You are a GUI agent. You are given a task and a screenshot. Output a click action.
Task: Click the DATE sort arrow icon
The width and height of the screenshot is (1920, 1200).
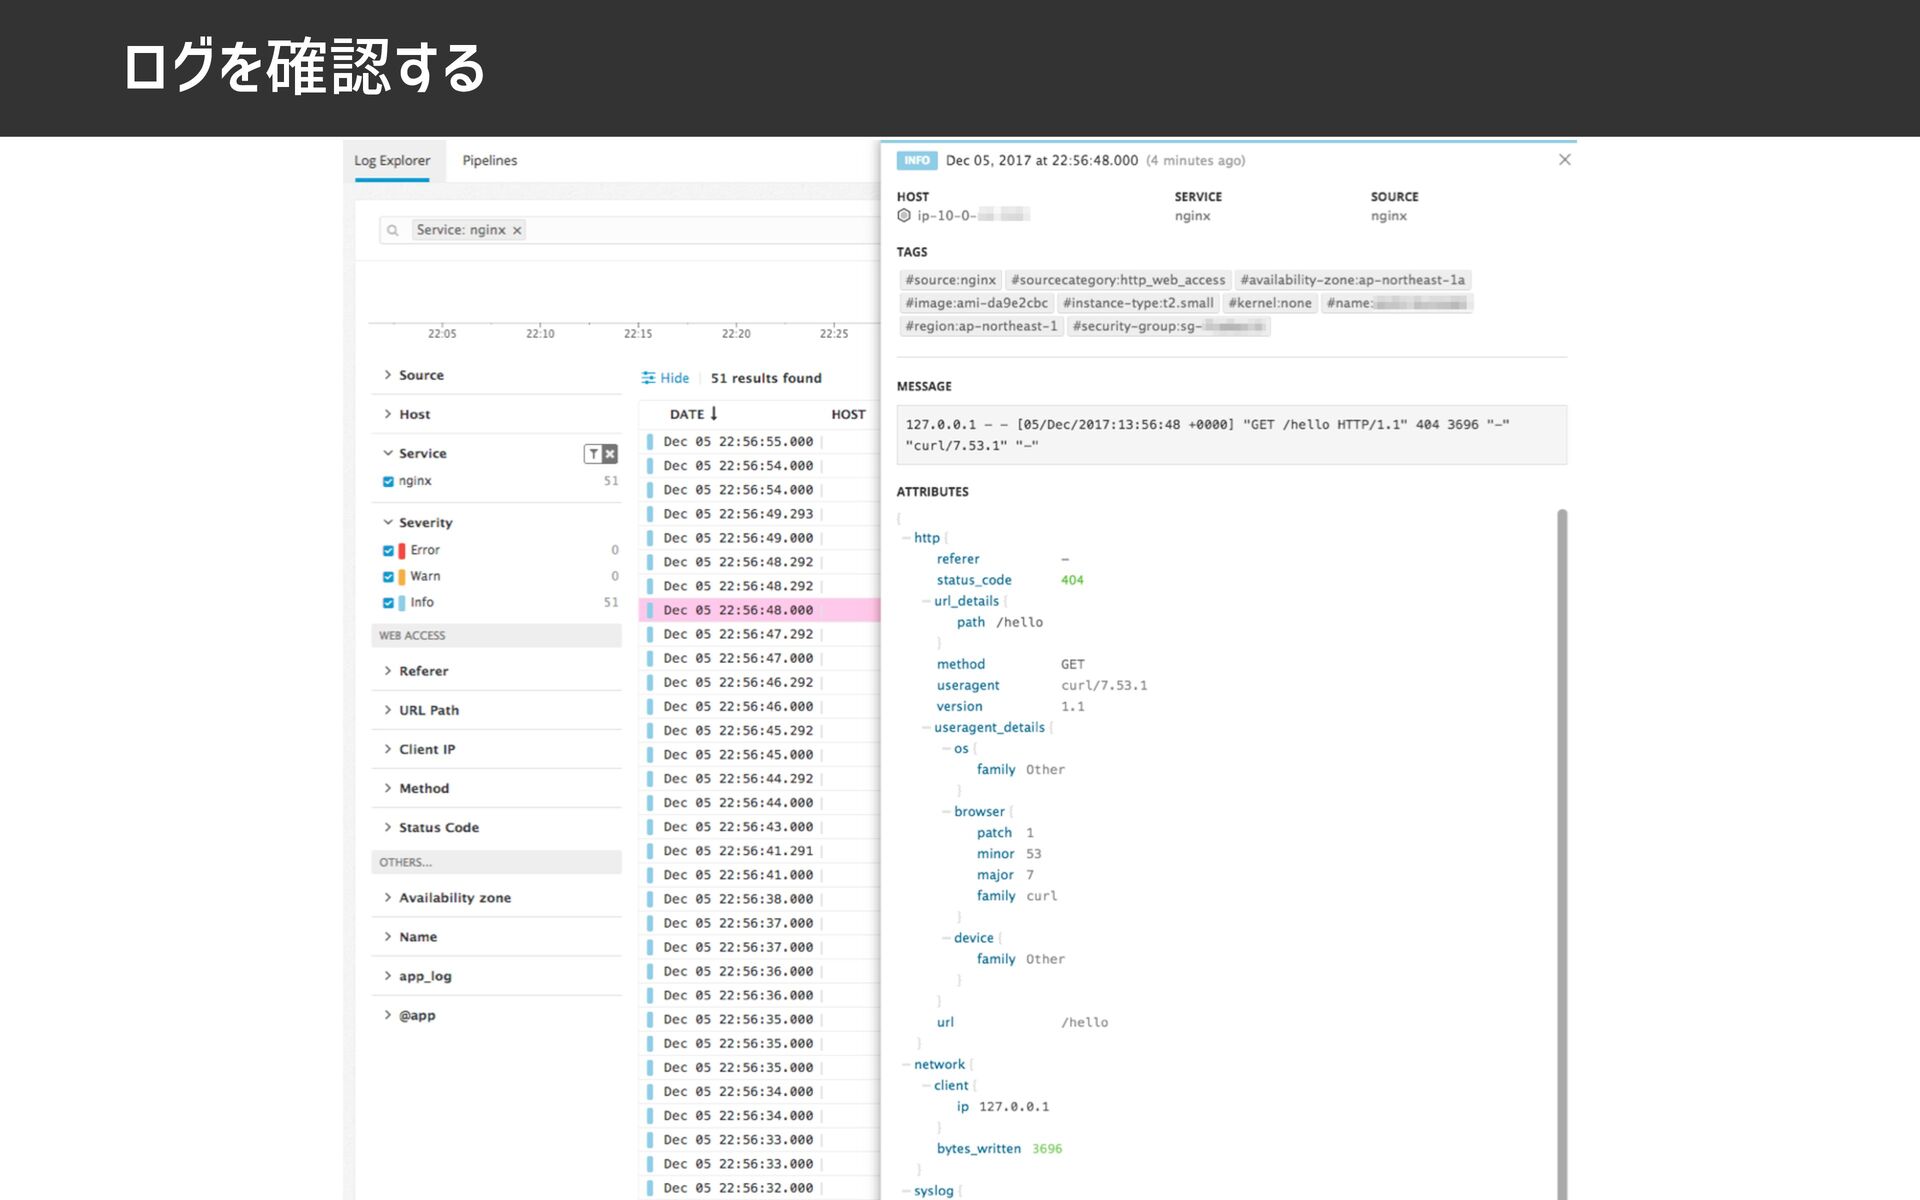coord(714,413)
